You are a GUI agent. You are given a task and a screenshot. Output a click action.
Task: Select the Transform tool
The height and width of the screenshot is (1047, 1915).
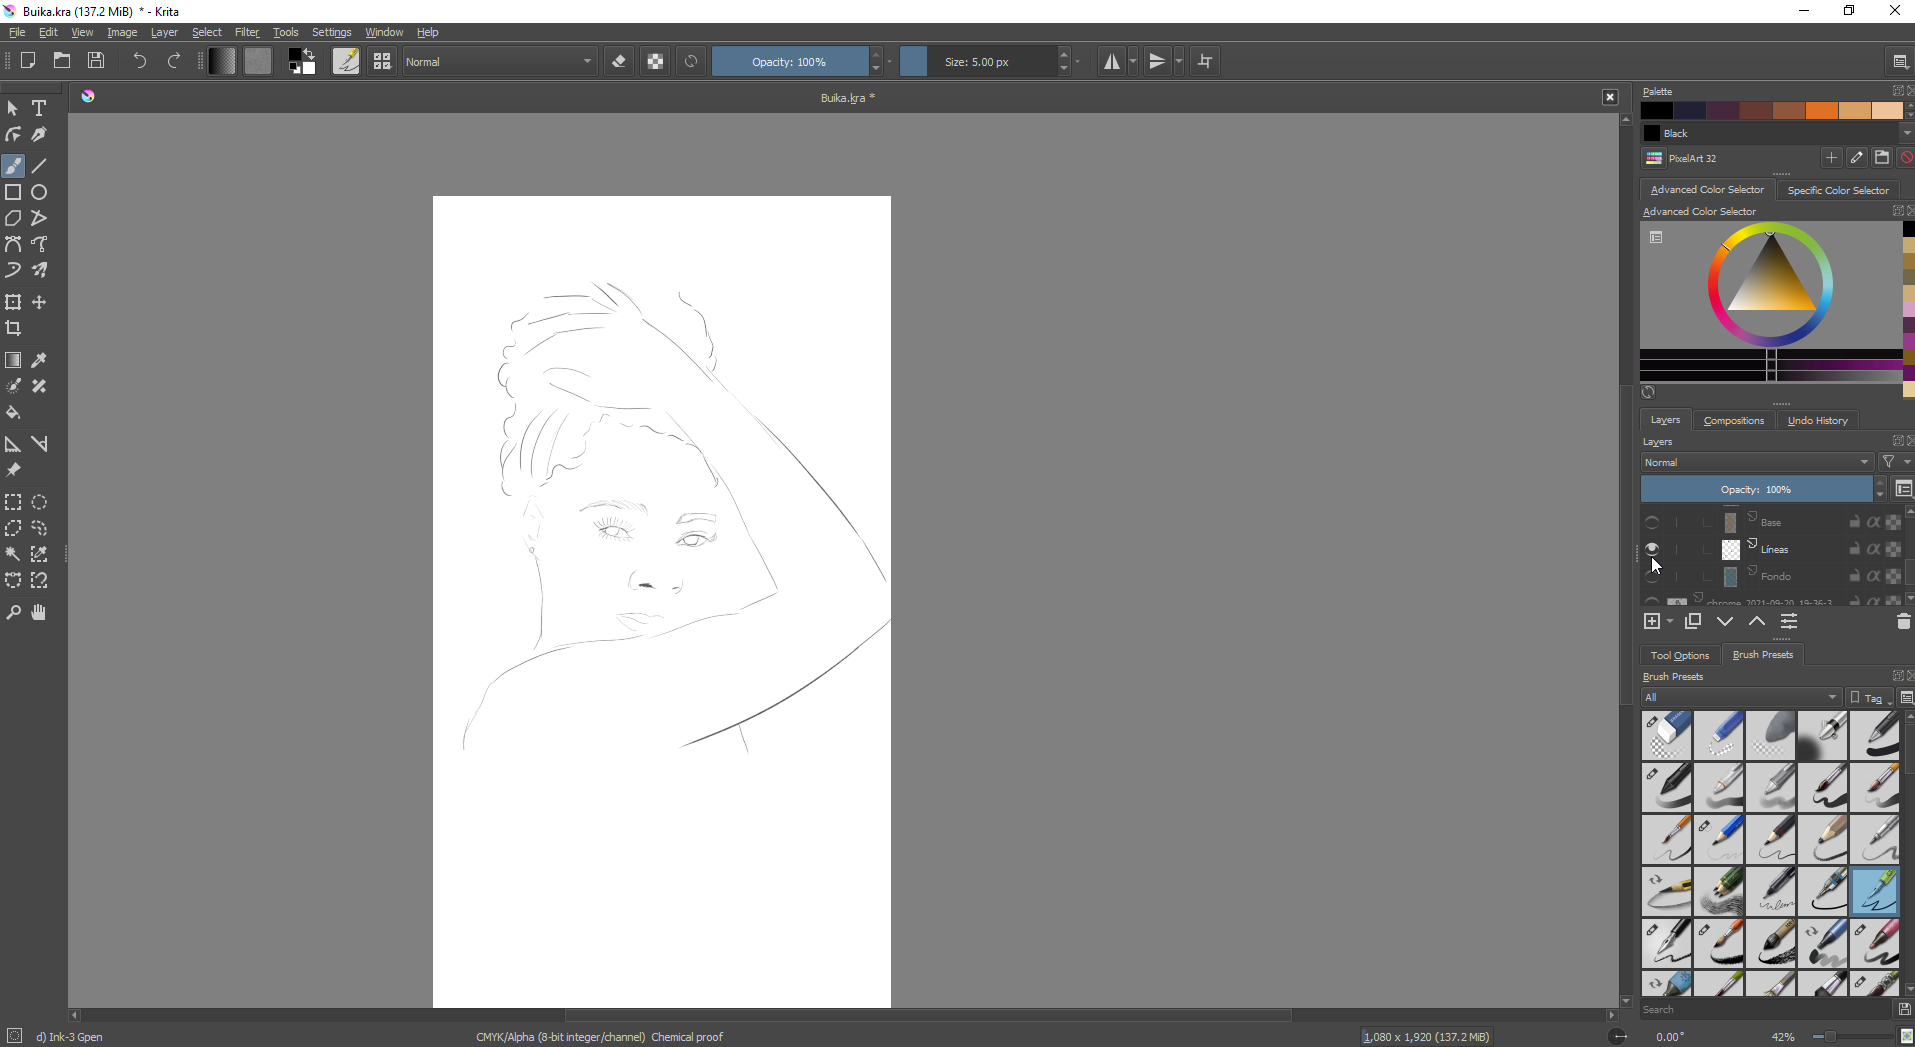click(13, 302)
